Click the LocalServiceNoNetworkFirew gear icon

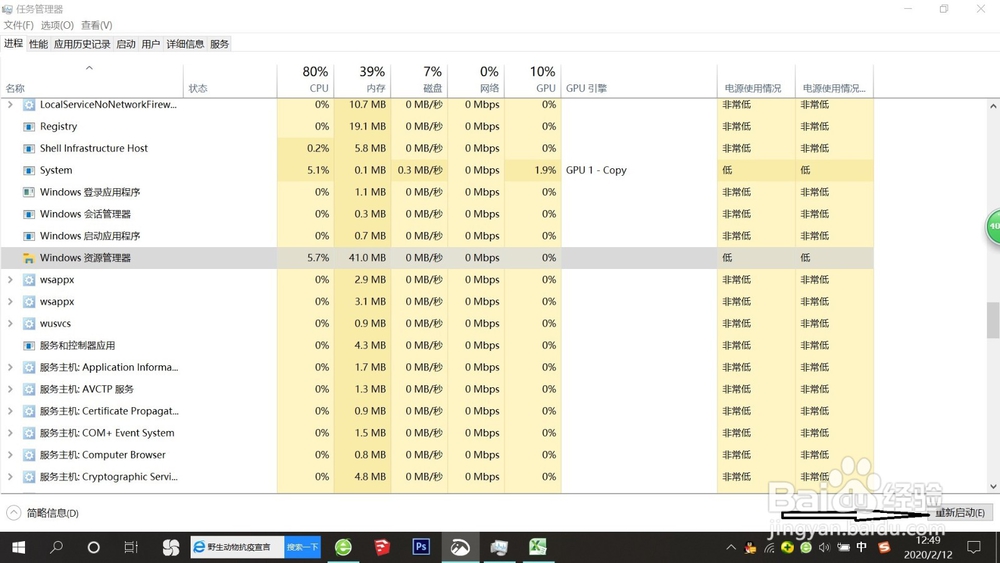29,105
